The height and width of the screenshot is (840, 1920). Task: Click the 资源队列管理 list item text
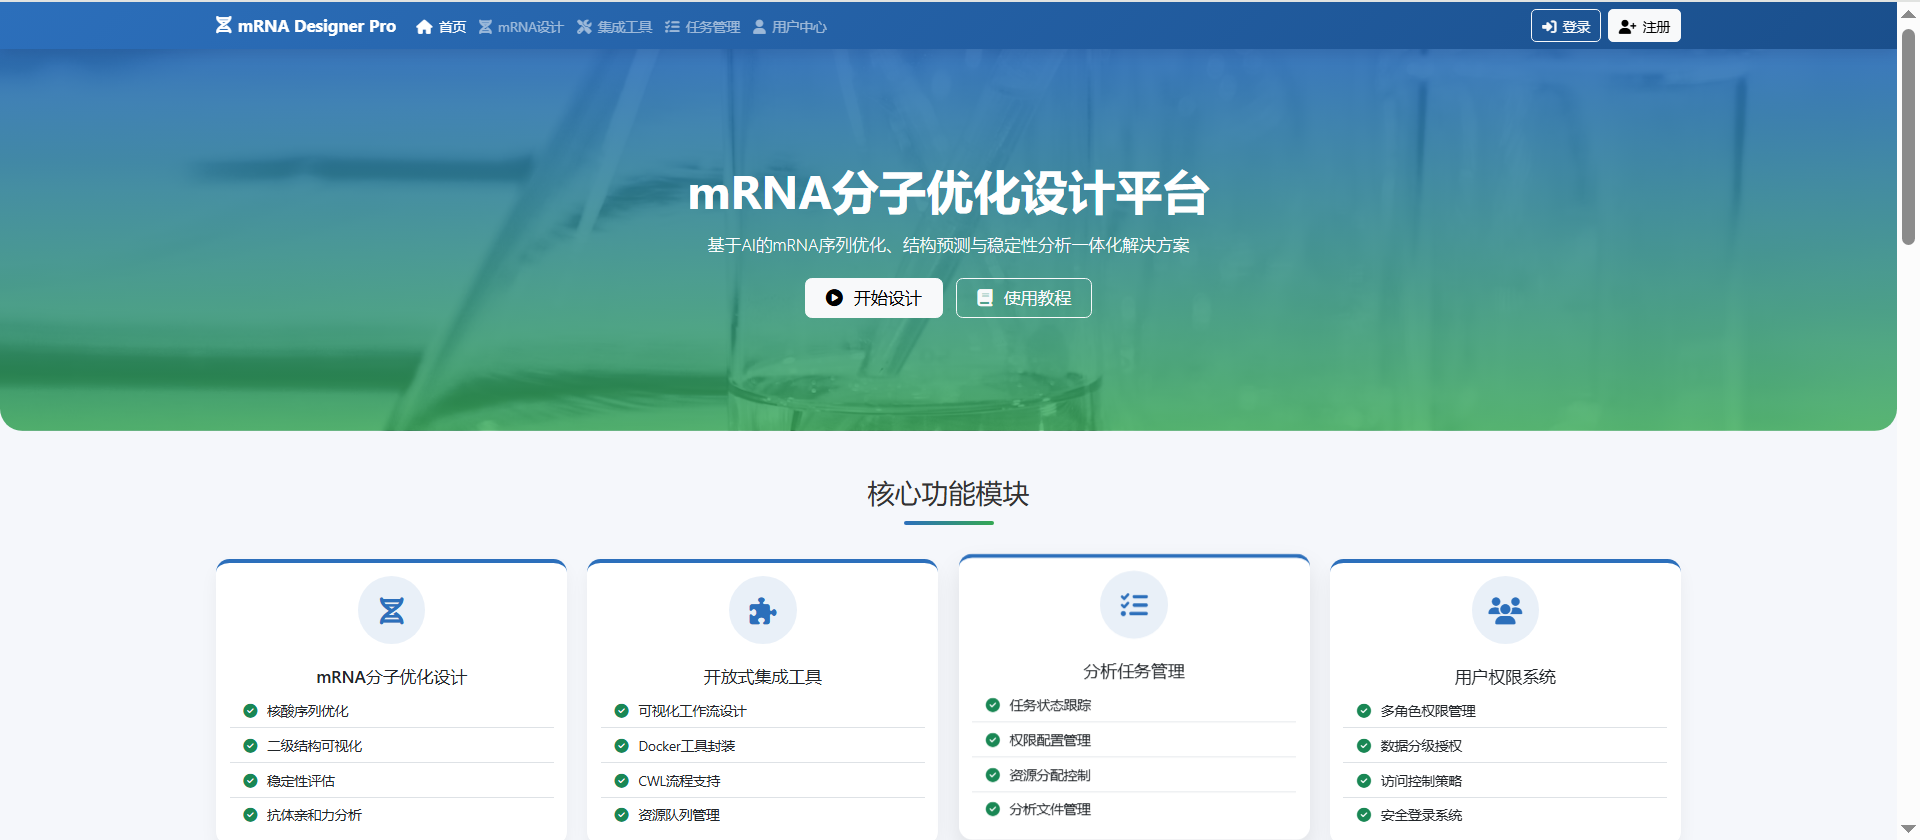(679, 815)
